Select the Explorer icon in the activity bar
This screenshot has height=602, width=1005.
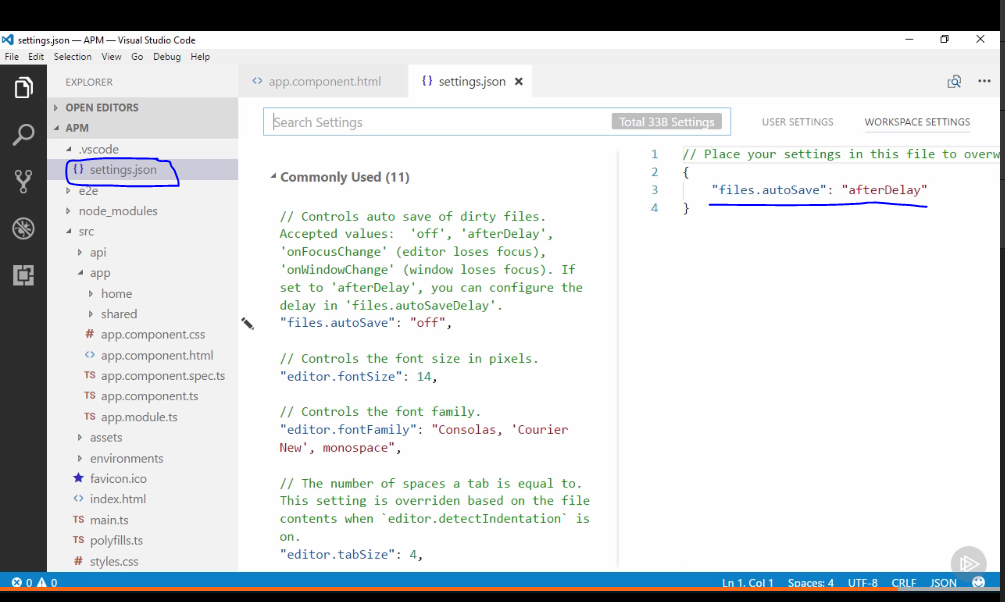(x=22, y=88)
